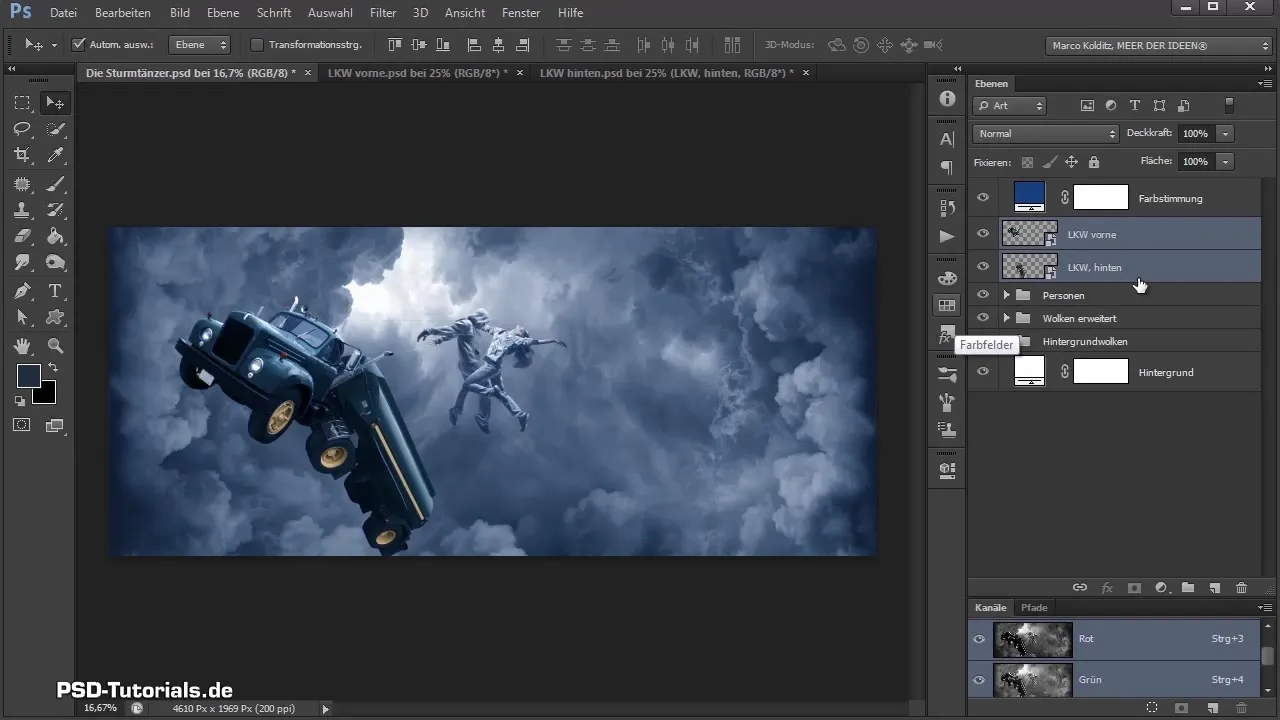Open the Filter menu

(383, 13)
